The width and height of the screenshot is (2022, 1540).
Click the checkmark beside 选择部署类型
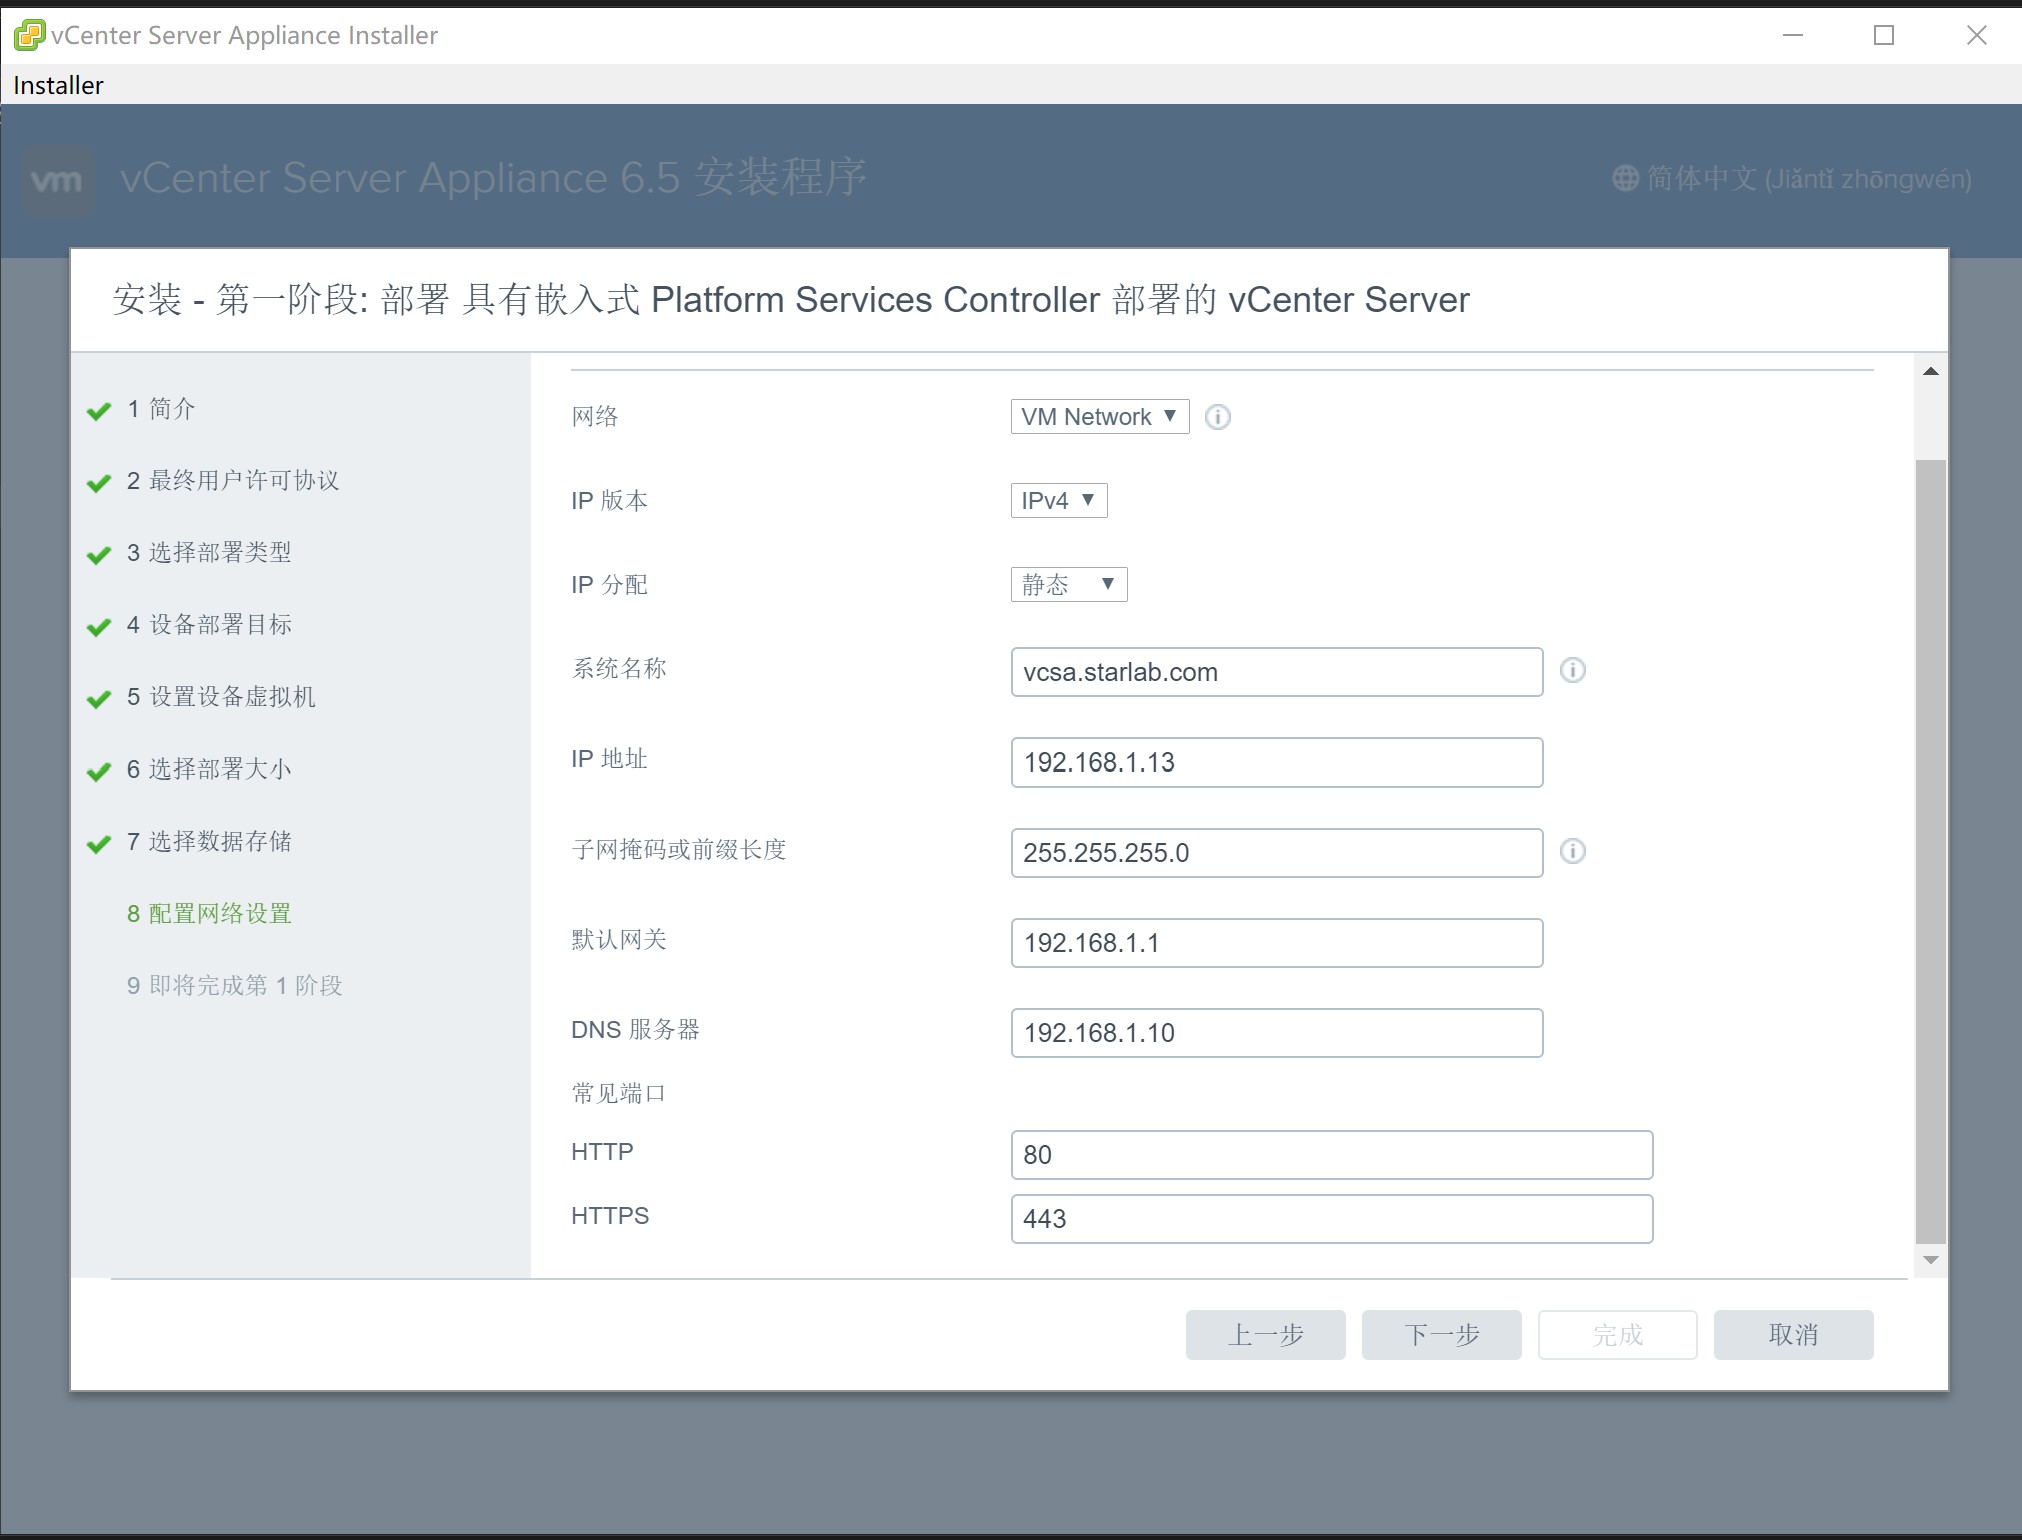[99, 555]
